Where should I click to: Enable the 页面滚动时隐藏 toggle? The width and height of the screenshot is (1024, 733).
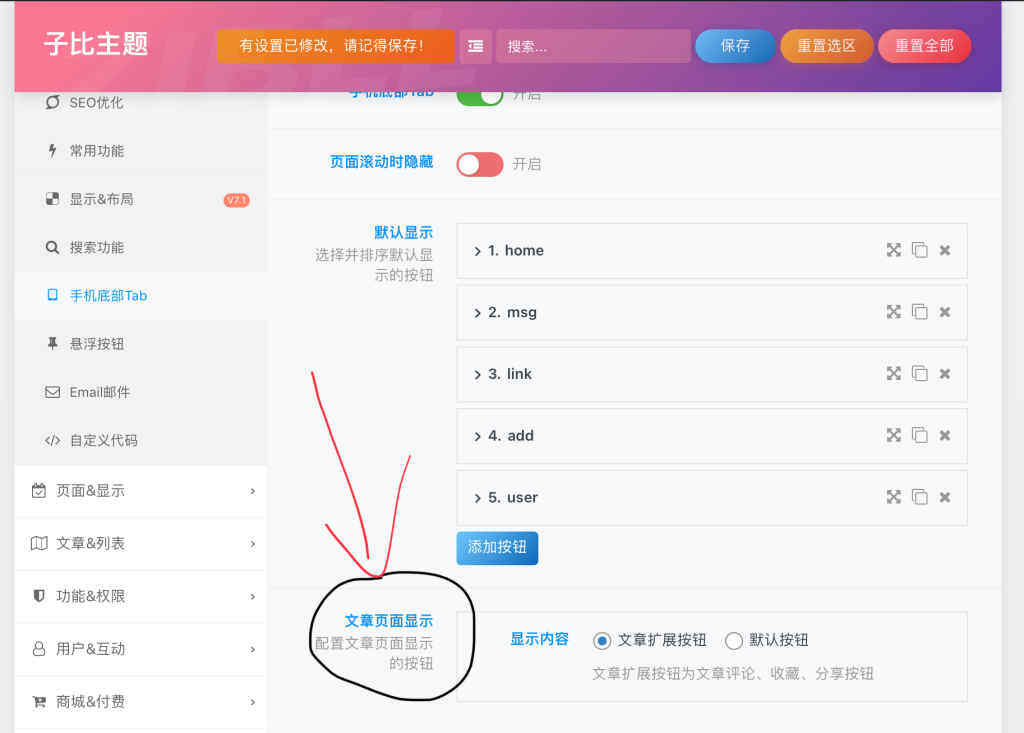479,163
